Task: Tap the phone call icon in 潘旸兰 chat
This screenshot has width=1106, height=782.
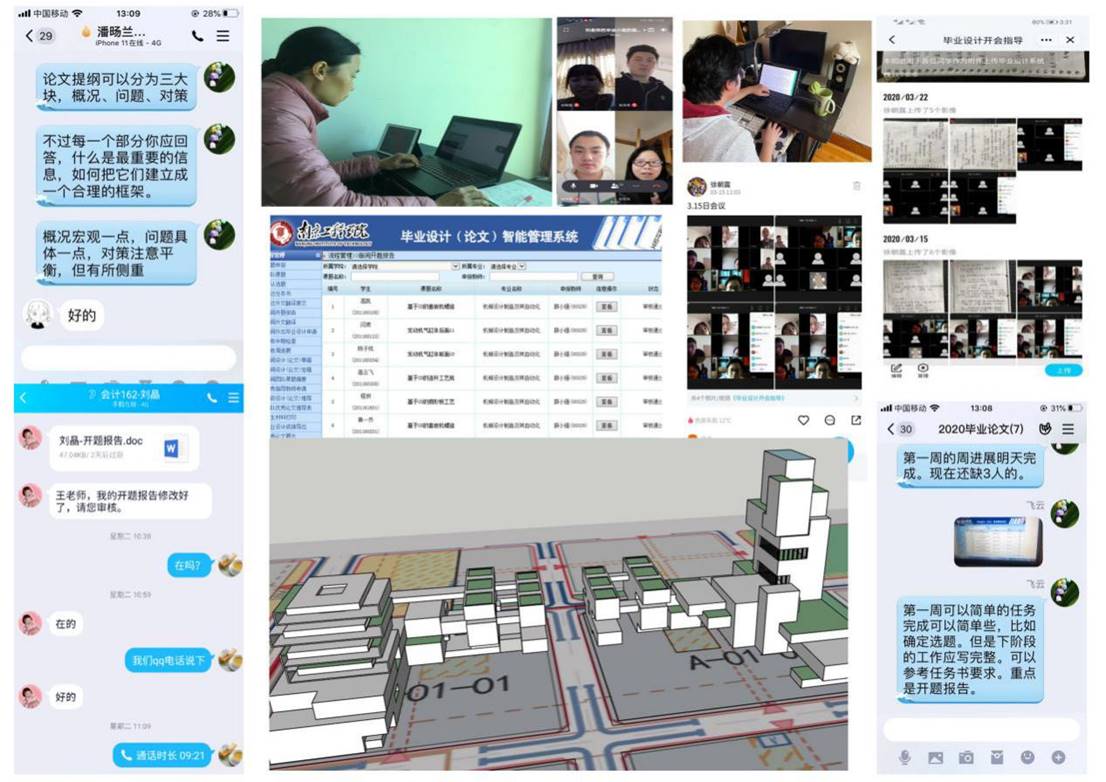Action: (x=197, y=36)
